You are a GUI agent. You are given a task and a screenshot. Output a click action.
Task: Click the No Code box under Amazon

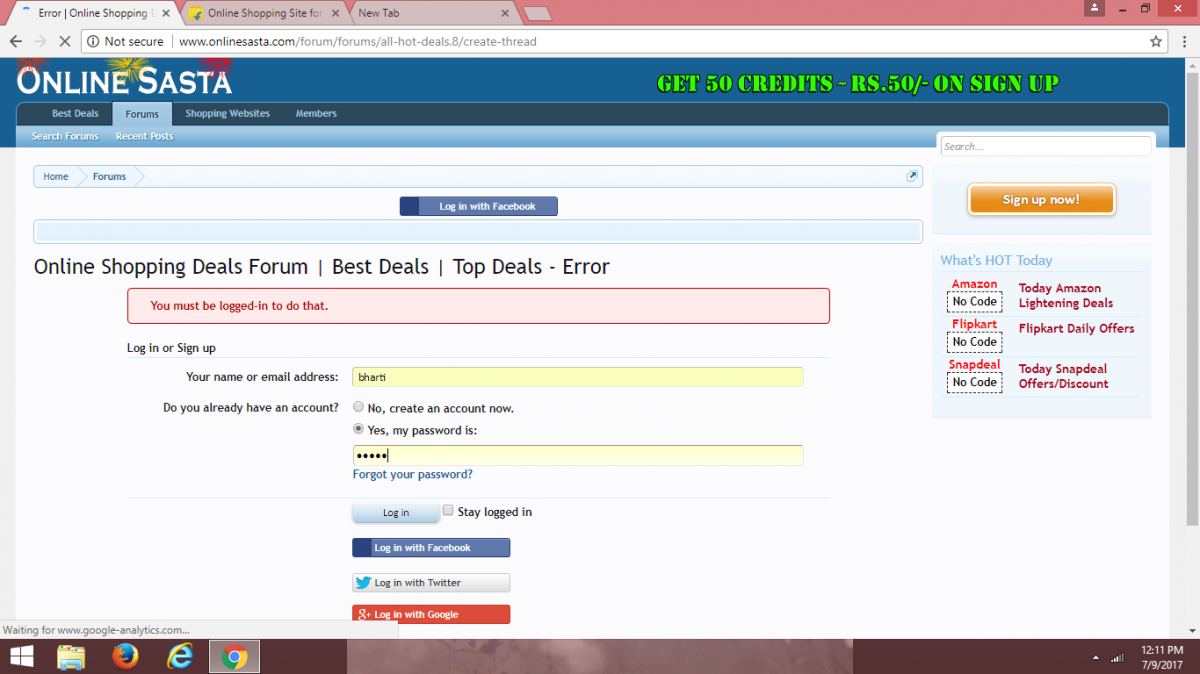pos(974,302)
